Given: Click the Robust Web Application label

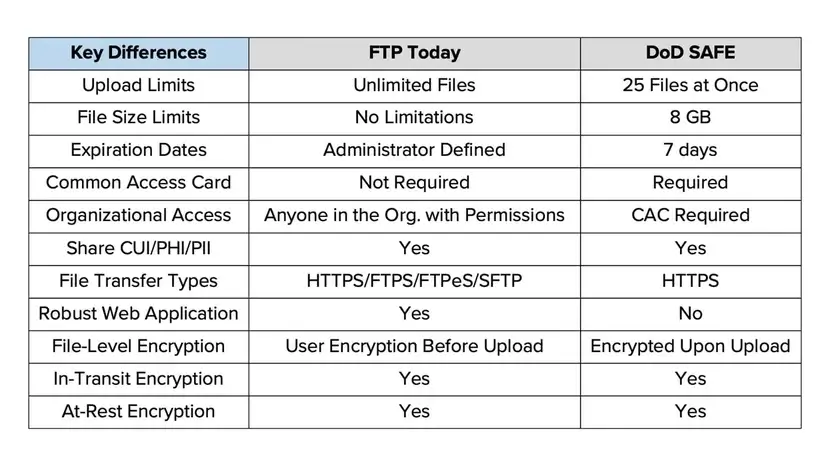Looking at the screenshot, I should pos(138,313).
